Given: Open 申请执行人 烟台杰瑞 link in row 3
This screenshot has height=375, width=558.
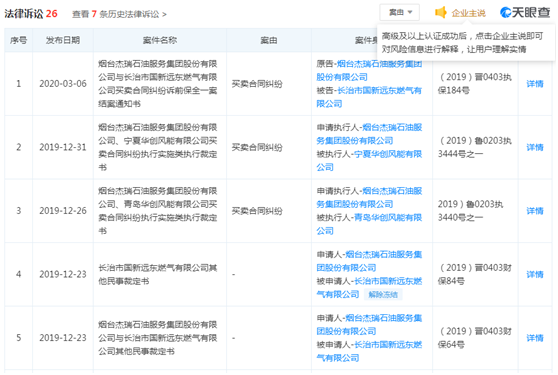Looking at the screenshot, I should 369,197.
